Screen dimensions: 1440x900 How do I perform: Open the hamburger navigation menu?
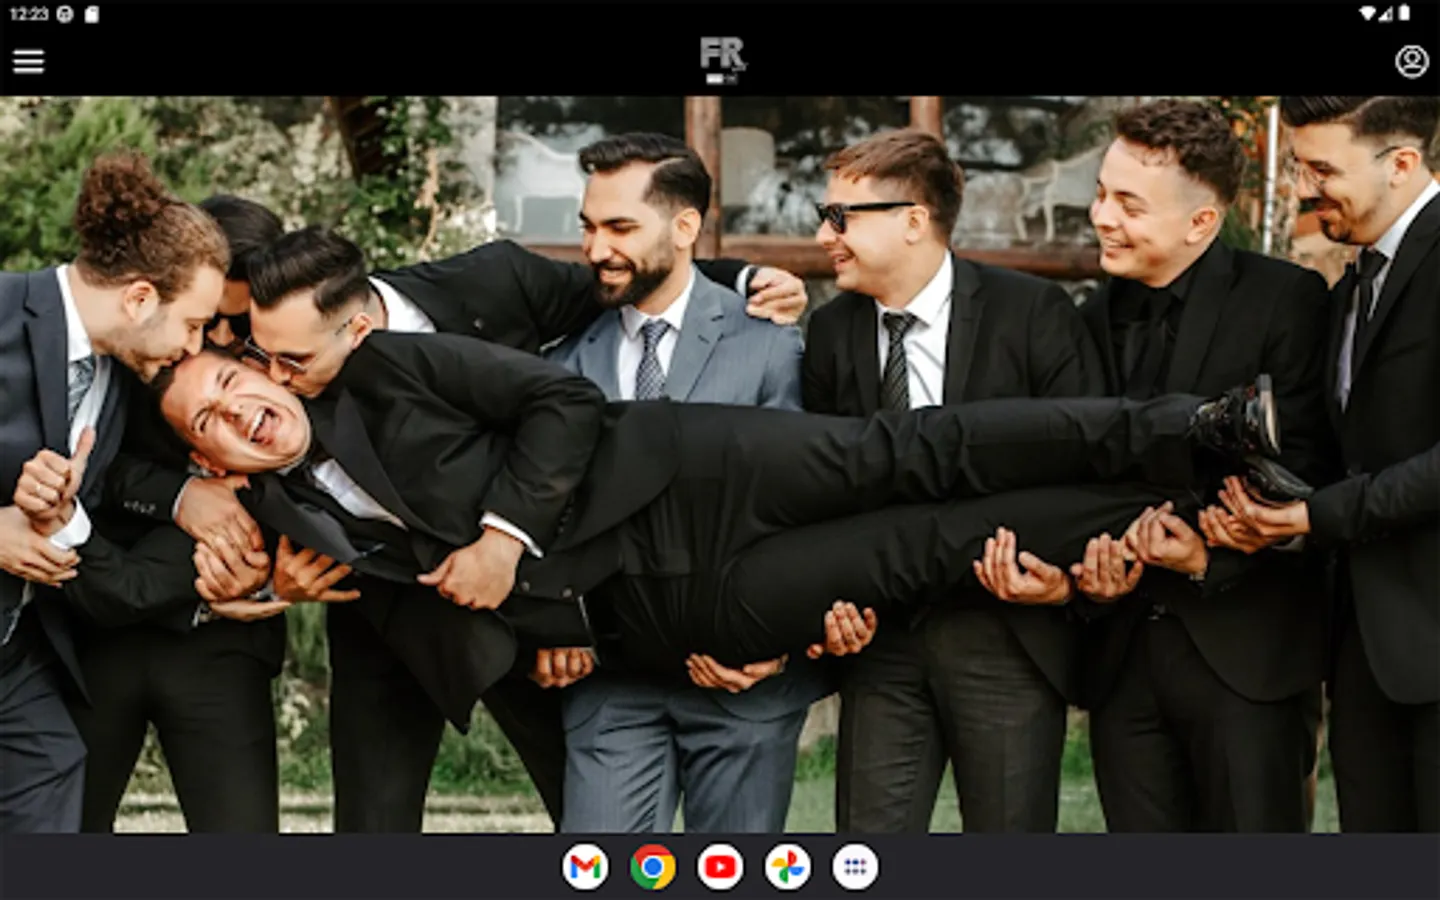[x=28, y=61]
